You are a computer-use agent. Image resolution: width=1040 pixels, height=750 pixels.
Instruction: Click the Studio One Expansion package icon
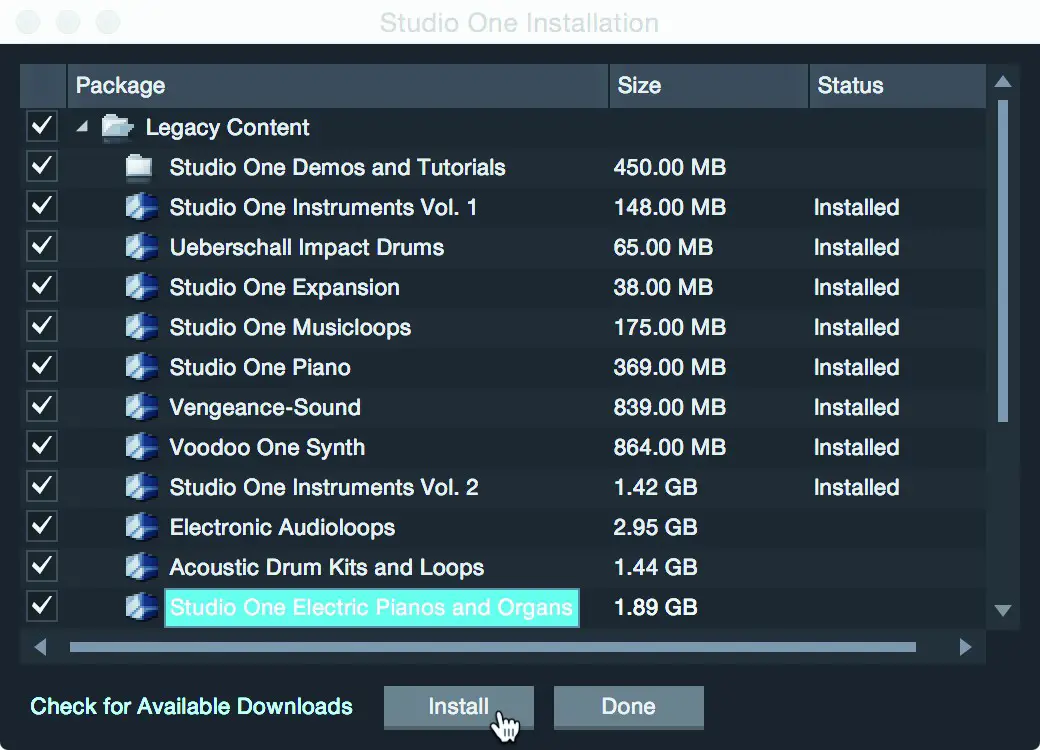(x=141, y=287)
